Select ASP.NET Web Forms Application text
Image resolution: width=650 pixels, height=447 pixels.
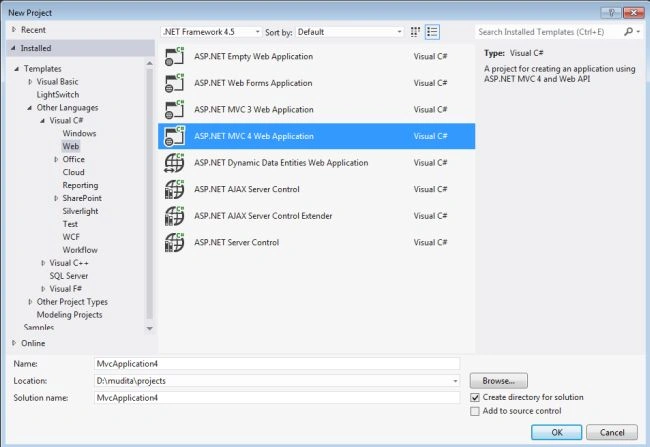coord(253,83)
